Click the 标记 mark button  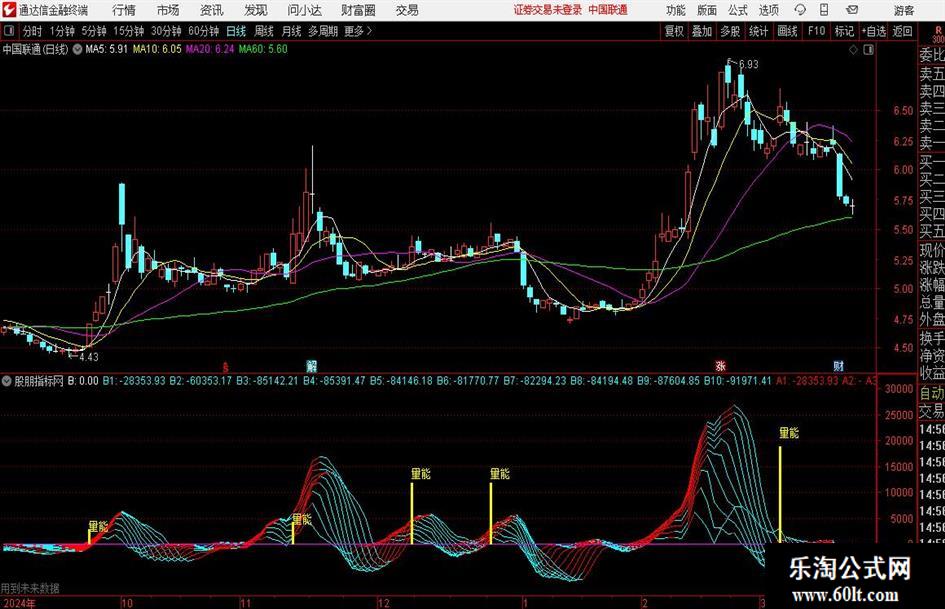pyautogui.click(x=844, y=31)
